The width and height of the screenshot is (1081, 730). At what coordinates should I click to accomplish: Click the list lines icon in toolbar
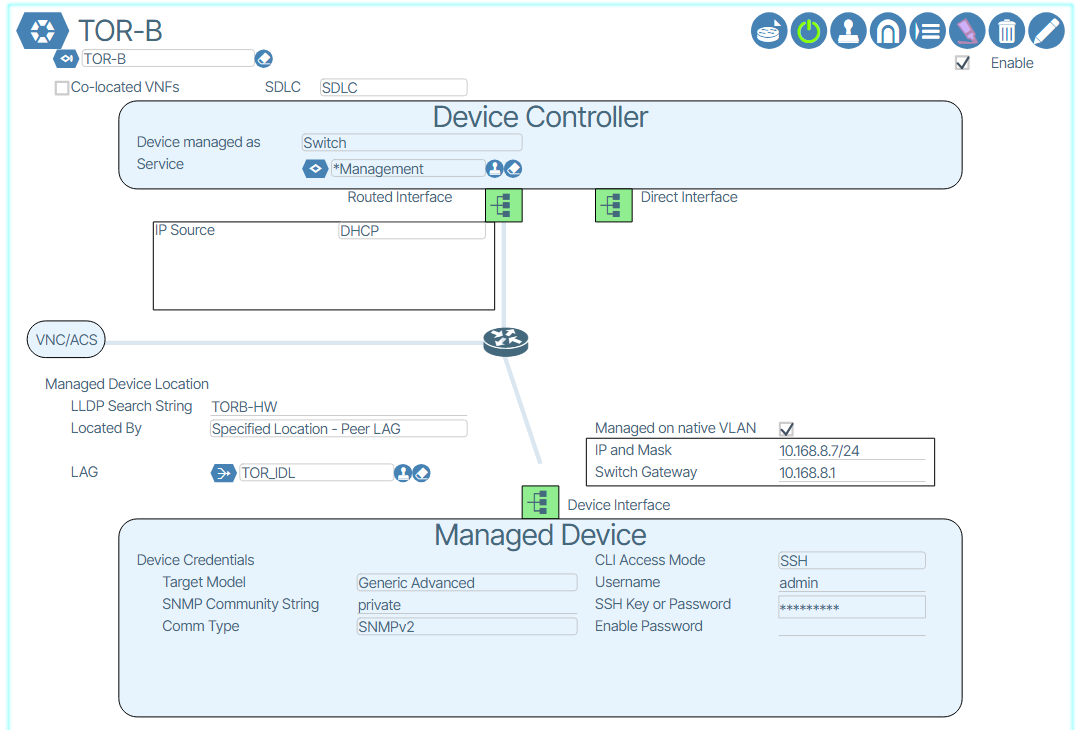coord(928,31)
